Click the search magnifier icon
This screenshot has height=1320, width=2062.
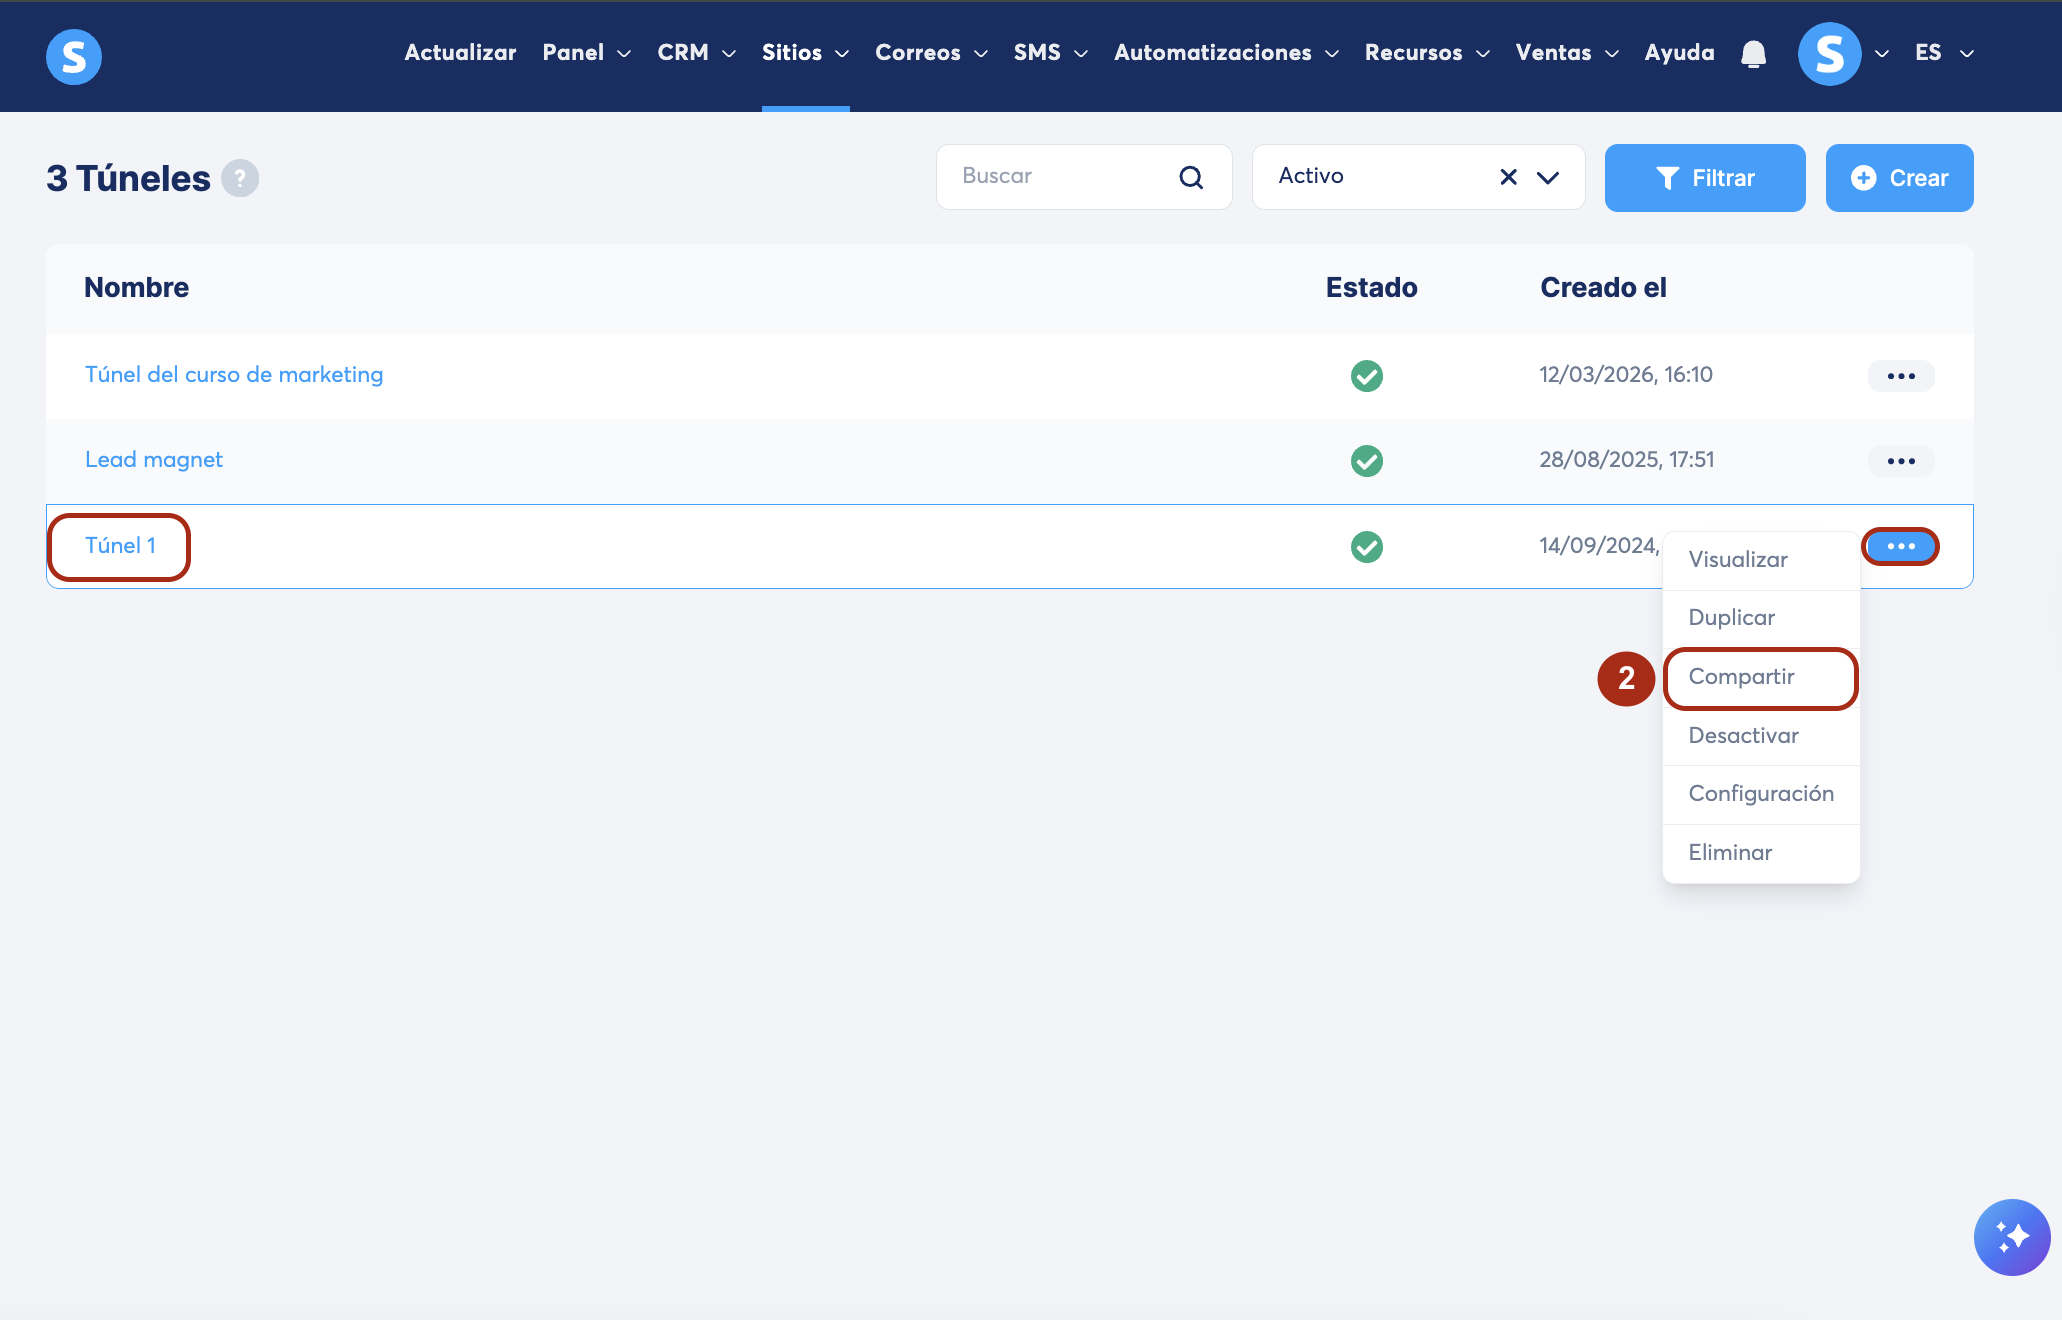tap(1190, 178)
